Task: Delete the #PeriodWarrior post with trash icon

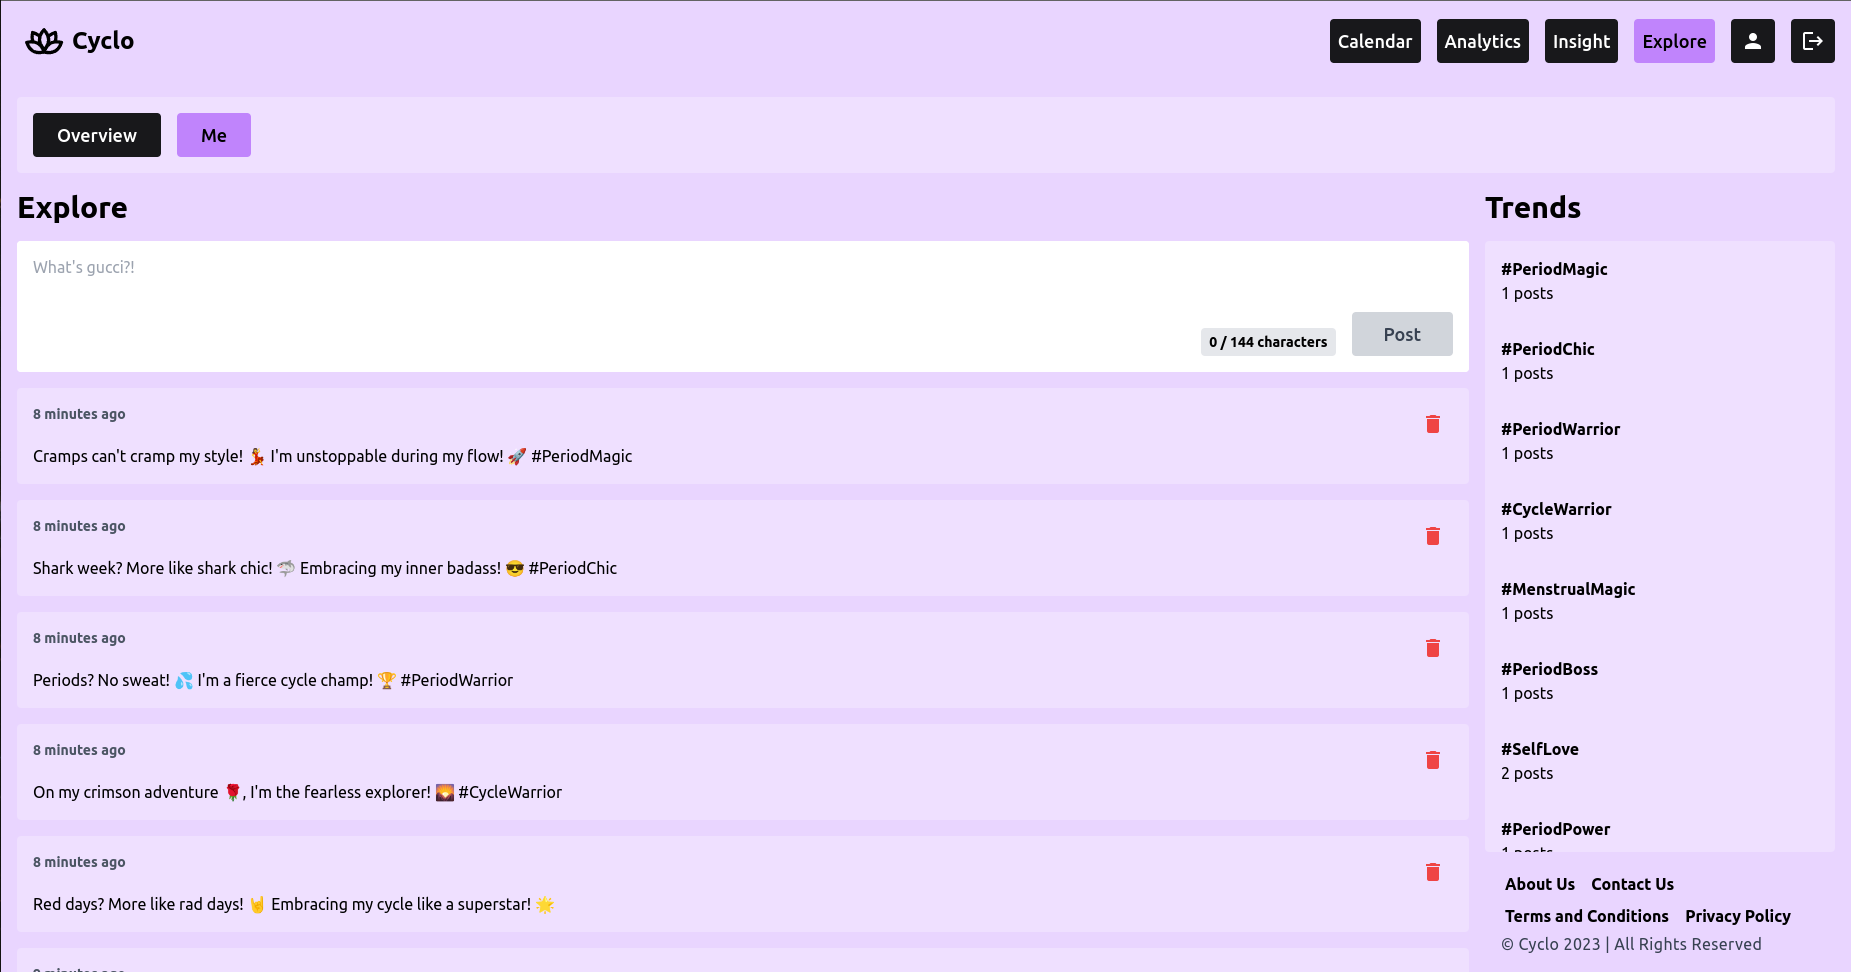Action: click(1433, 648)
